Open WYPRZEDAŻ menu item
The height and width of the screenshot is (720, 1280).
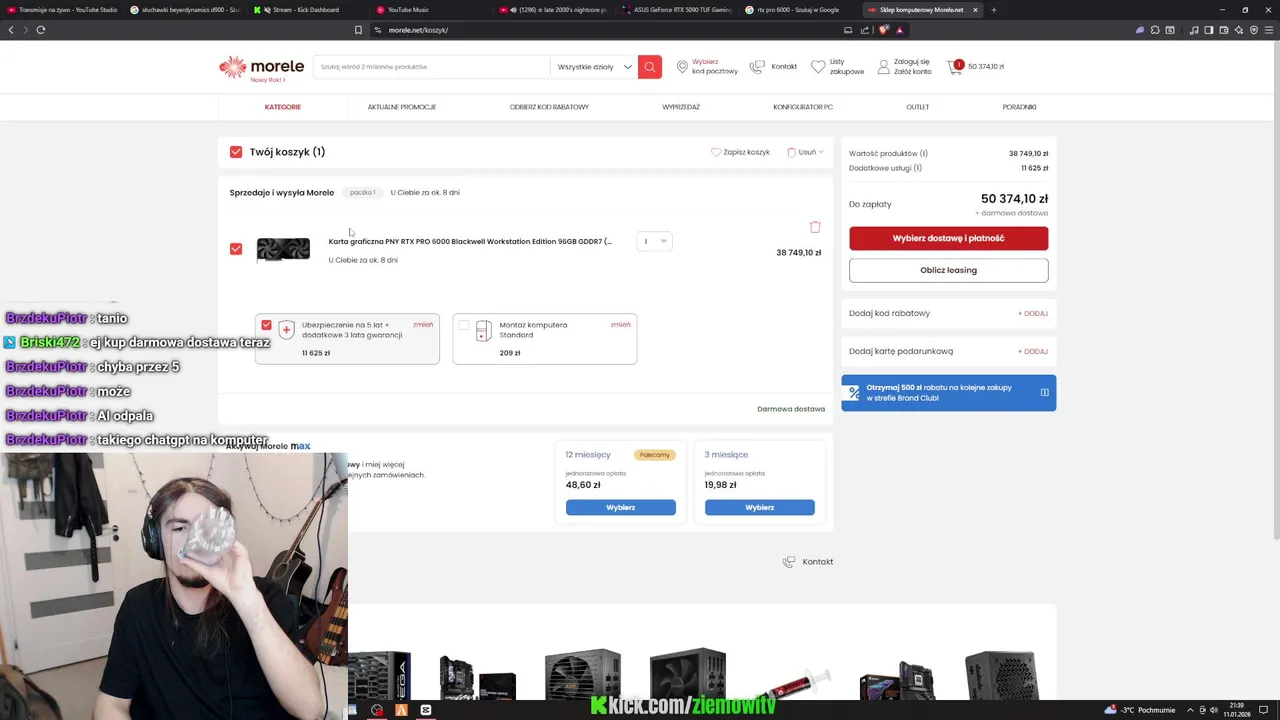pyautogui.click(x=681, y=107)
